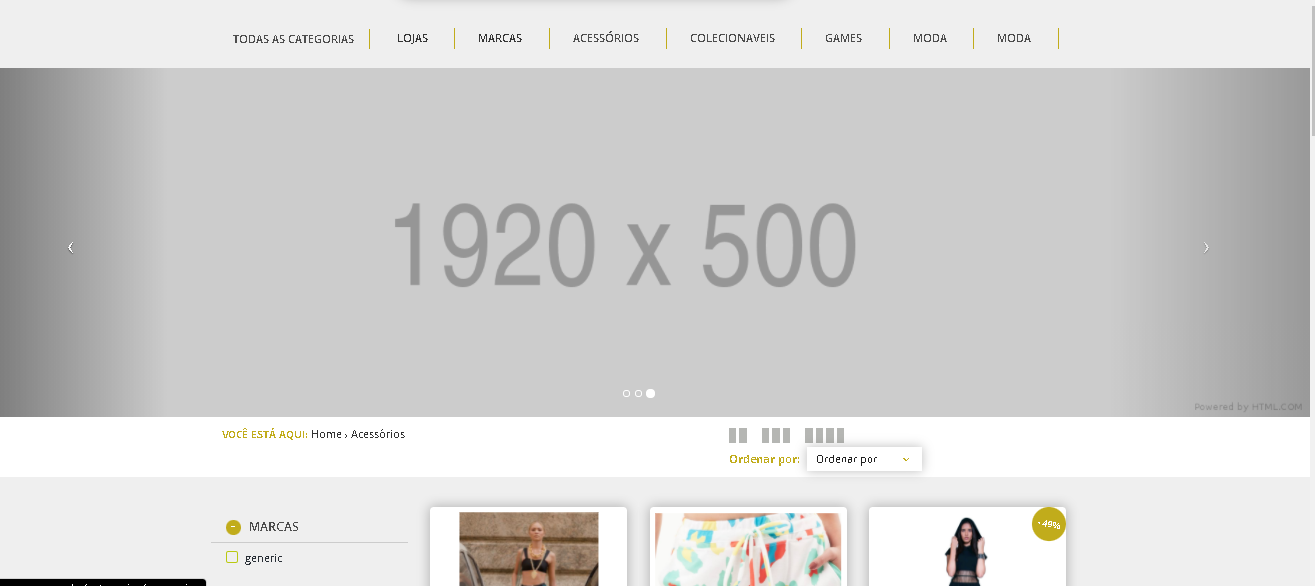Select third carousel indicator dot
Image resolution: width=1315 pixels, height=586 pixels.
tap(650, 393)
